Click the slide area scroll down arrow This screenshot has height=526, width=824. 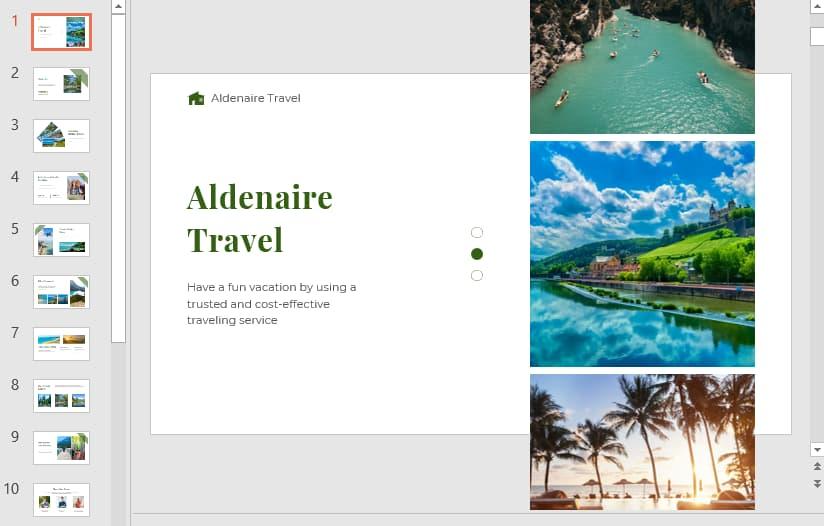point(817,450)
